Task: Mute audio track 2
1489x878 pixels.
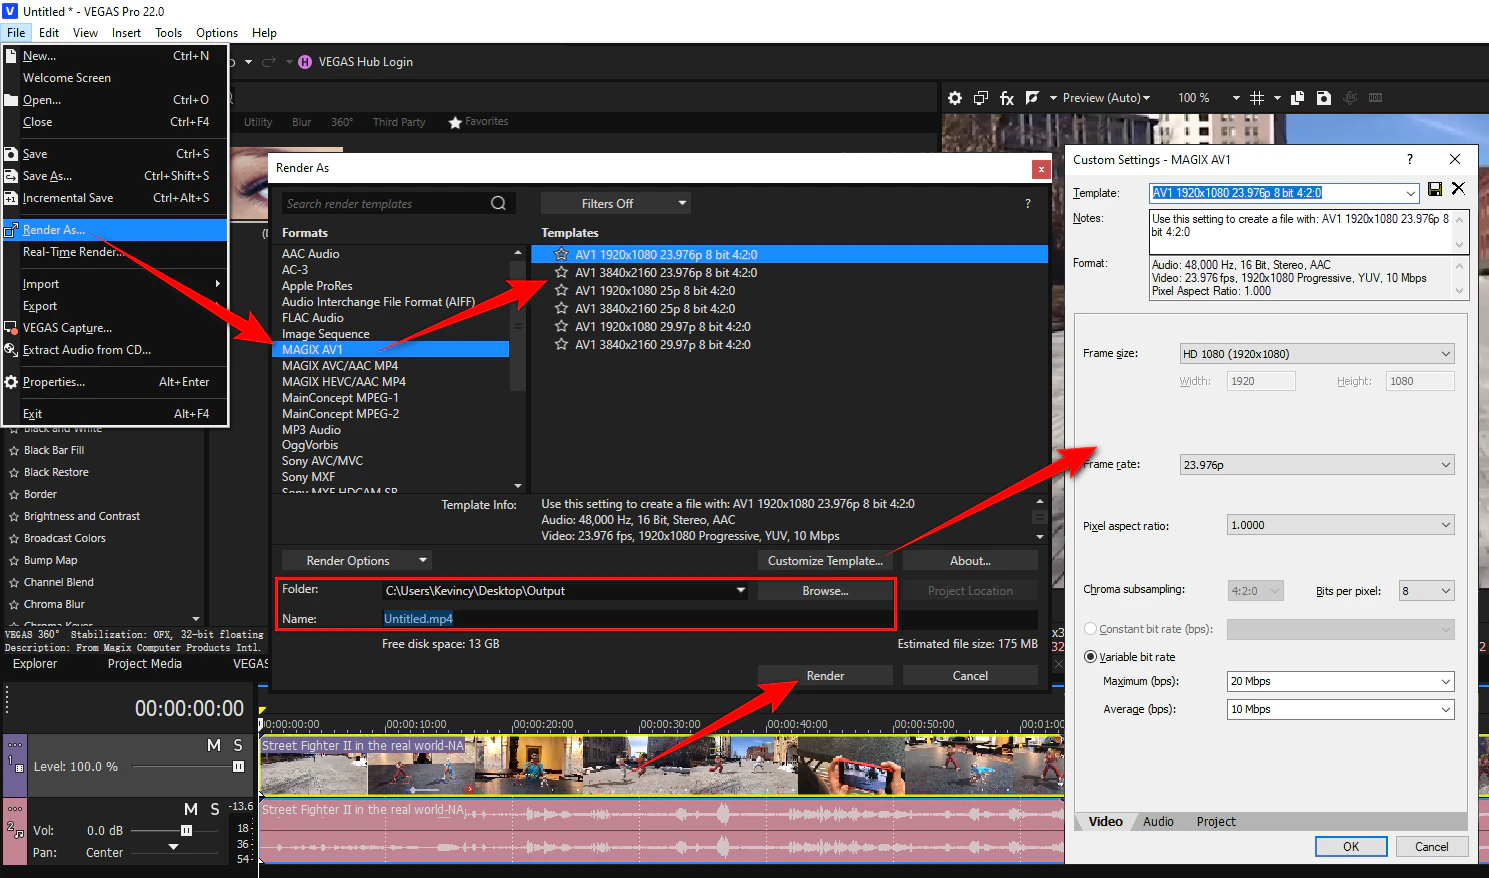Action: pyautogui.click(x=191, y=809)
